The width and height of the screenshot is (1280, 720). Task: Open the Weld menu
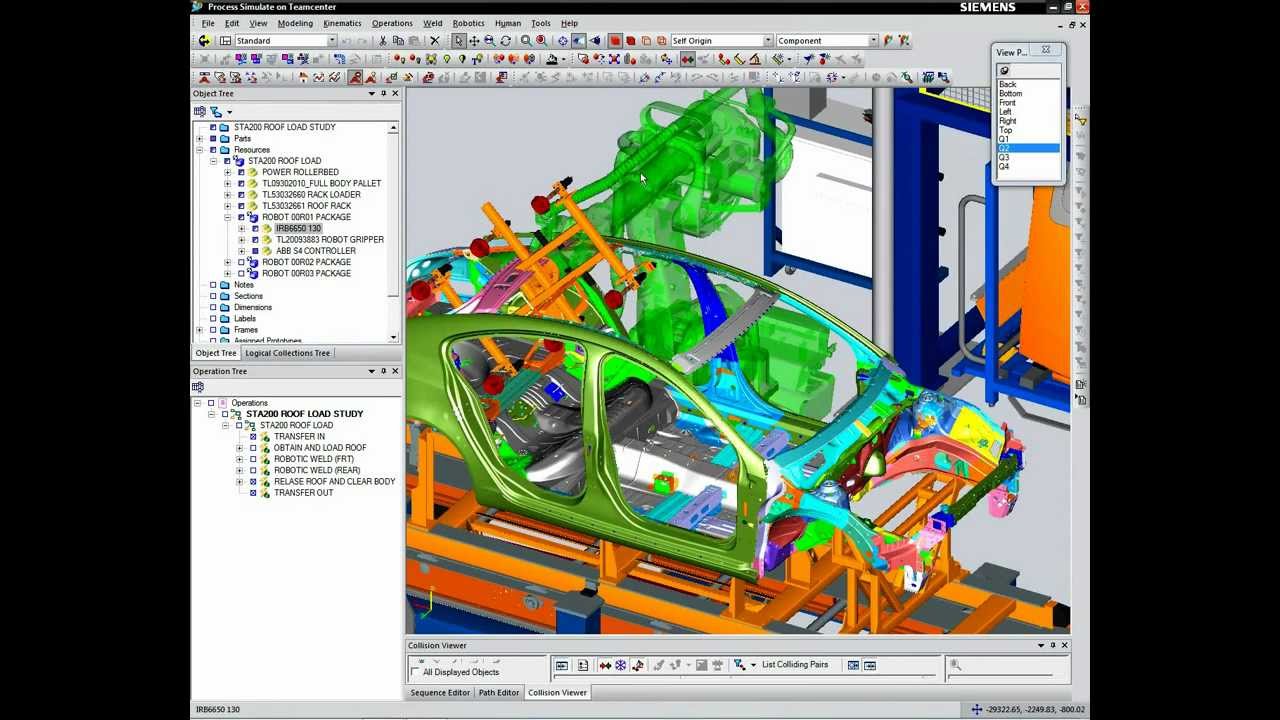click(x=432, y=23)
